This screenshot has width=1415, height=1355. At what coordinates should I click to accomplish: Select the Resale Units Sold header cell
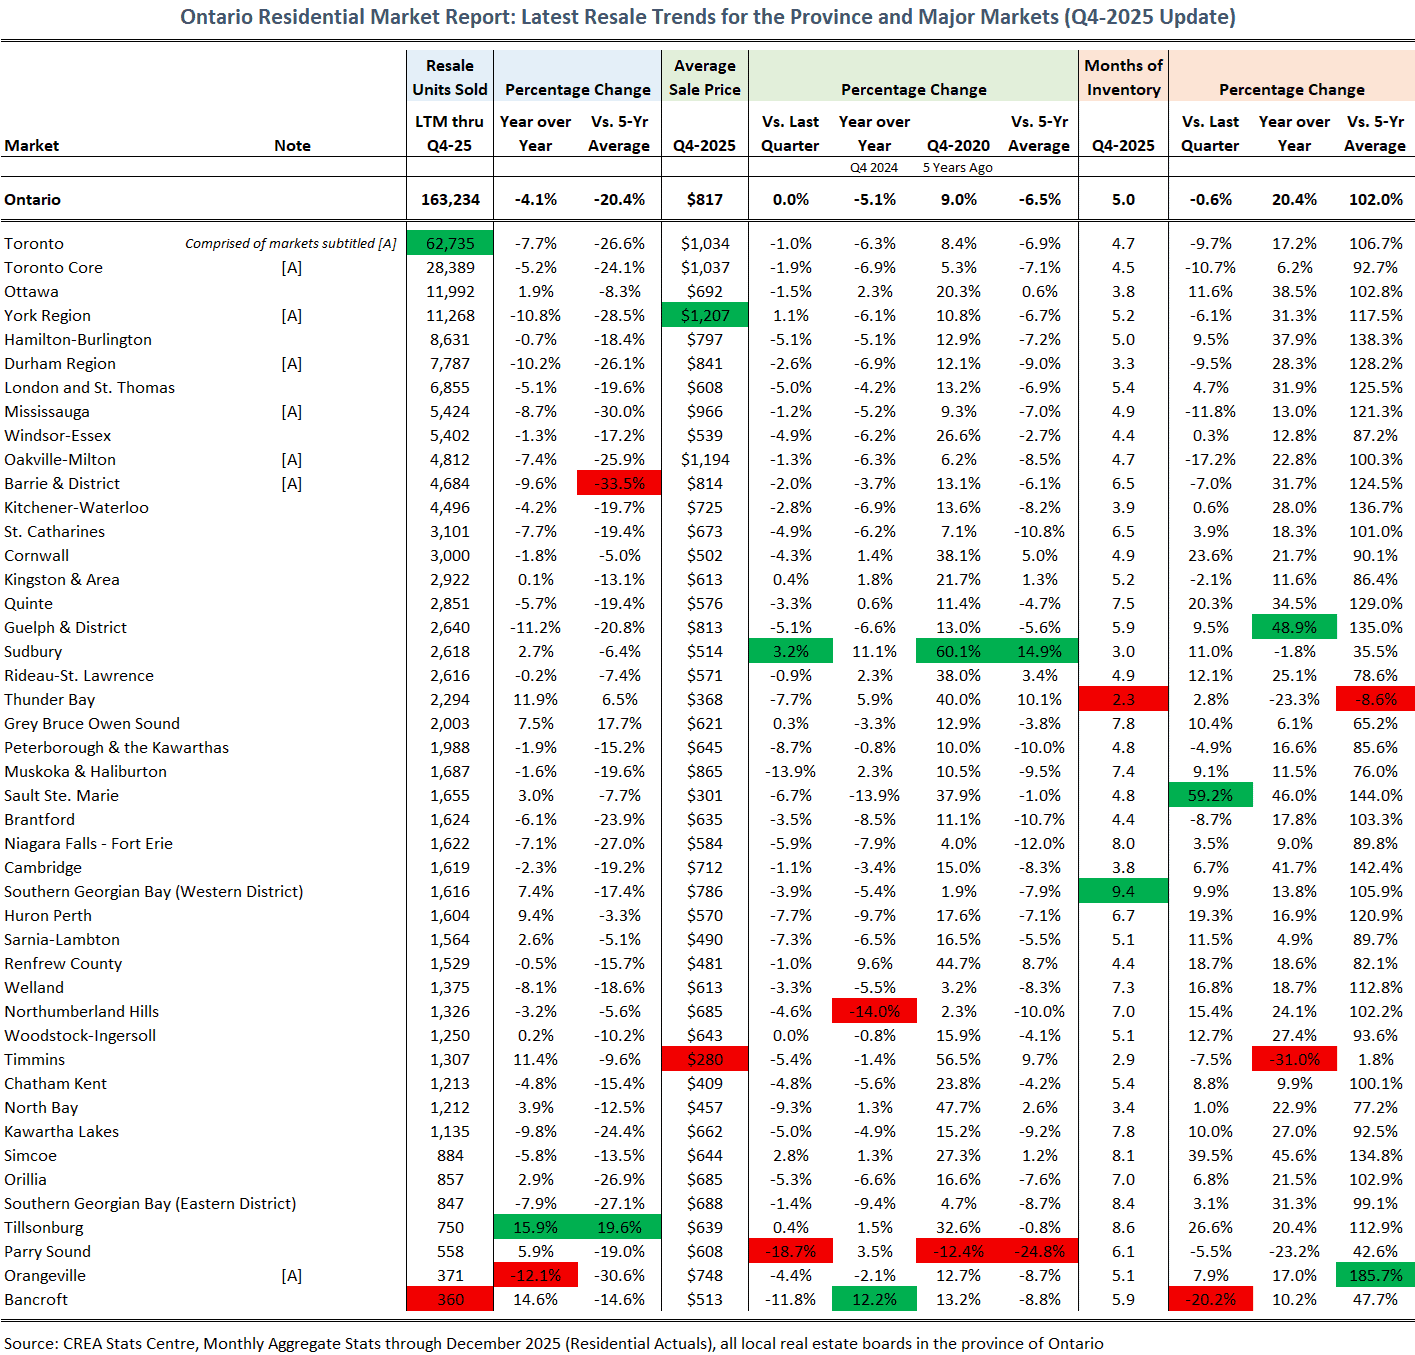click(x=450, y=77)
